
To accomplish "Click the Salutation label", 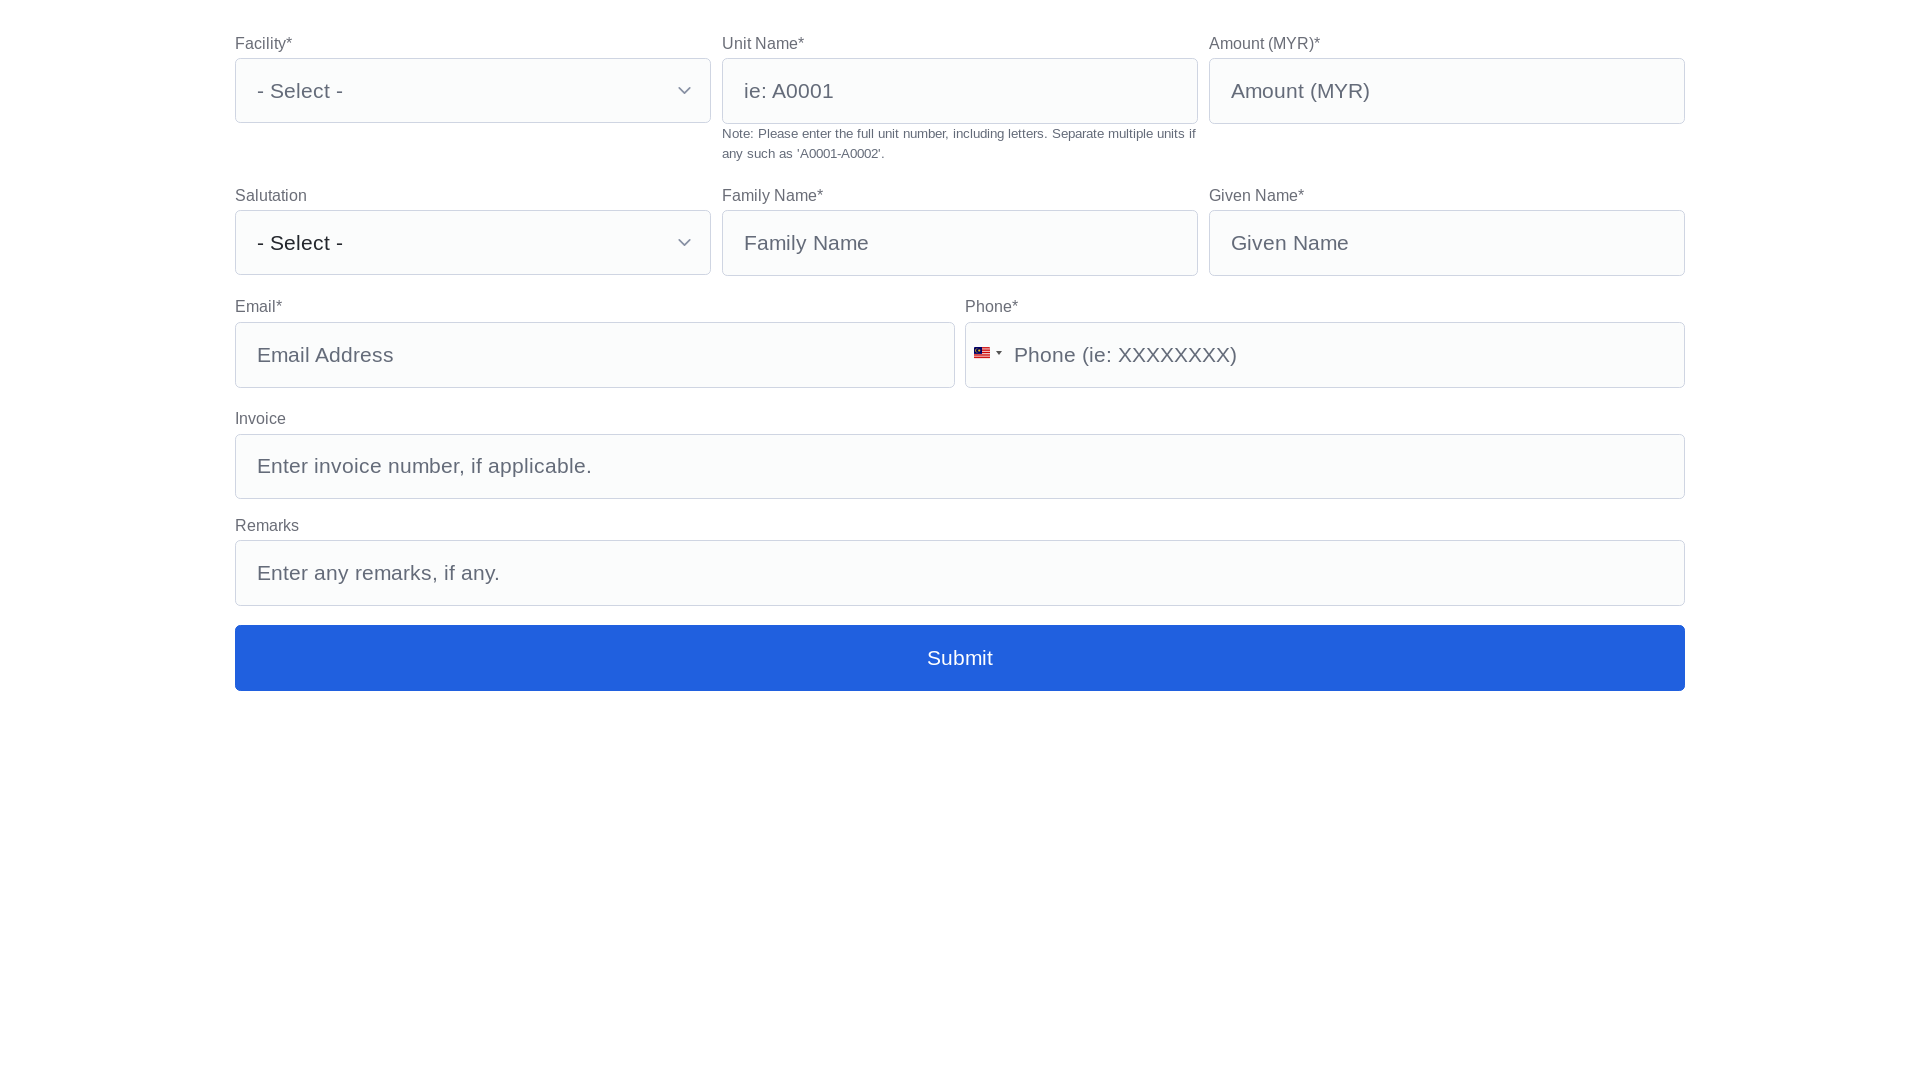I will 271,196.
